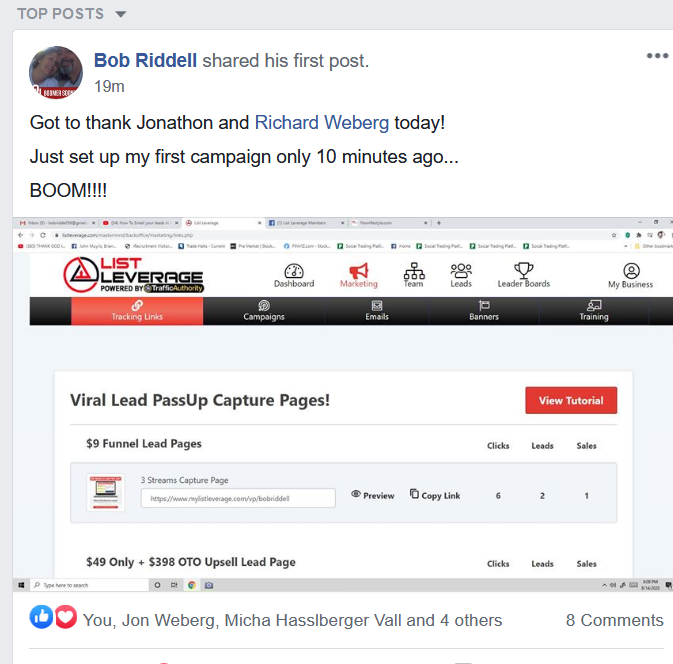Open My Business account icon
This screenshot has height=664, width=673.
click(631, 271)
